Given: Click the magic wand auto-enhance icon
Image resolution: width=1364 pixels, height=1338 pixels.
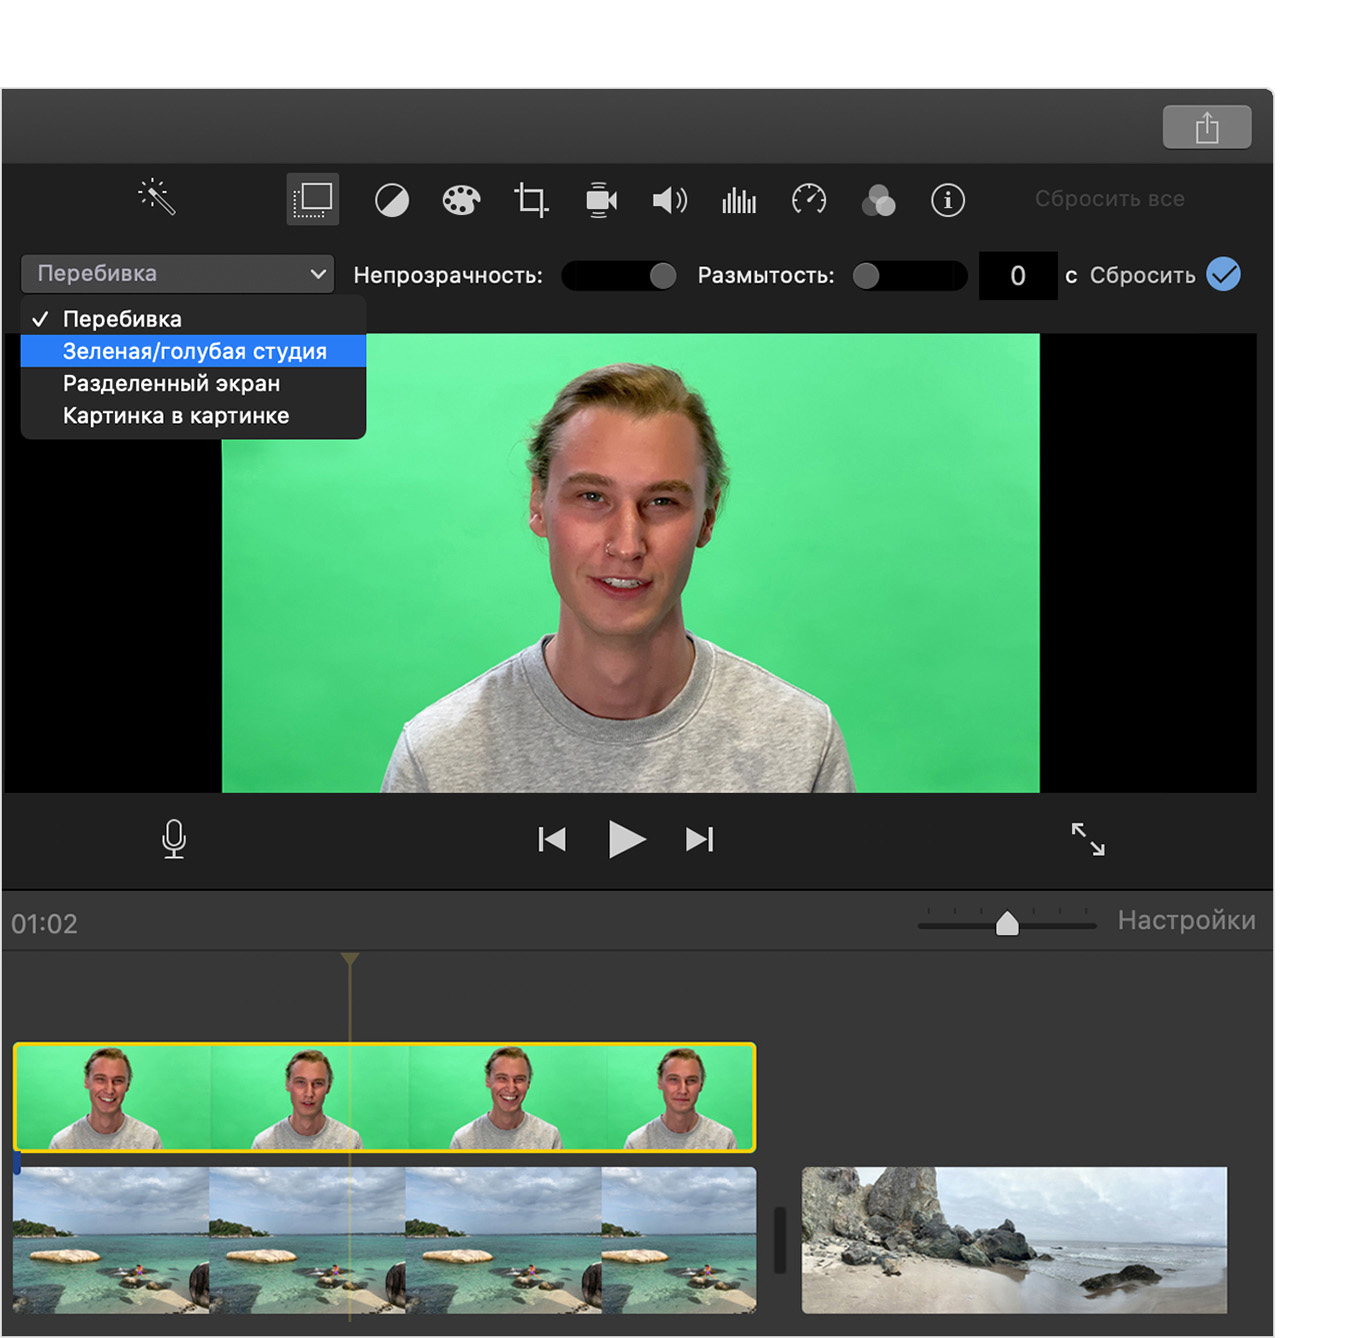Looking at the screenshot, I should (x=157, y=197).
